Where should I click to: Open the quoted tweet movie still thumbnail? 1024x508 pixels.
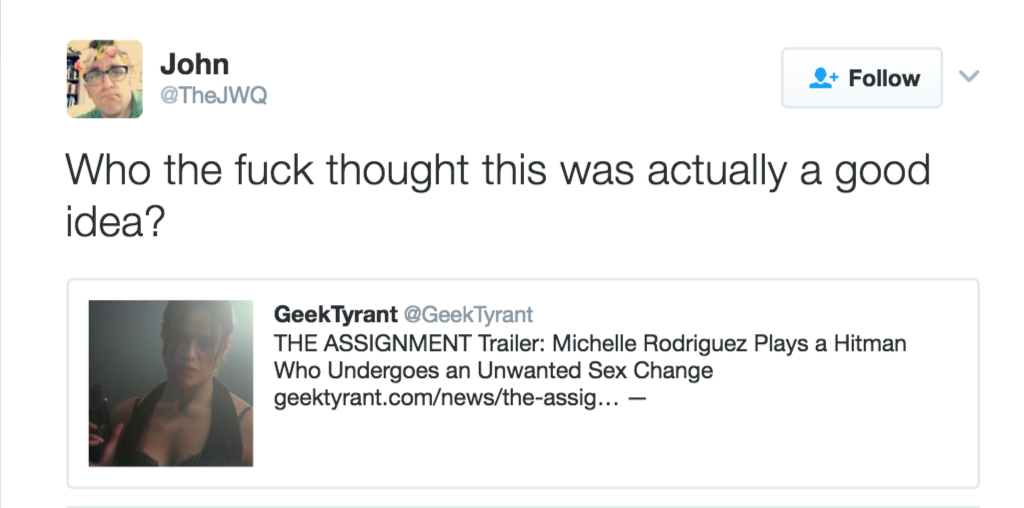point(170,383)
